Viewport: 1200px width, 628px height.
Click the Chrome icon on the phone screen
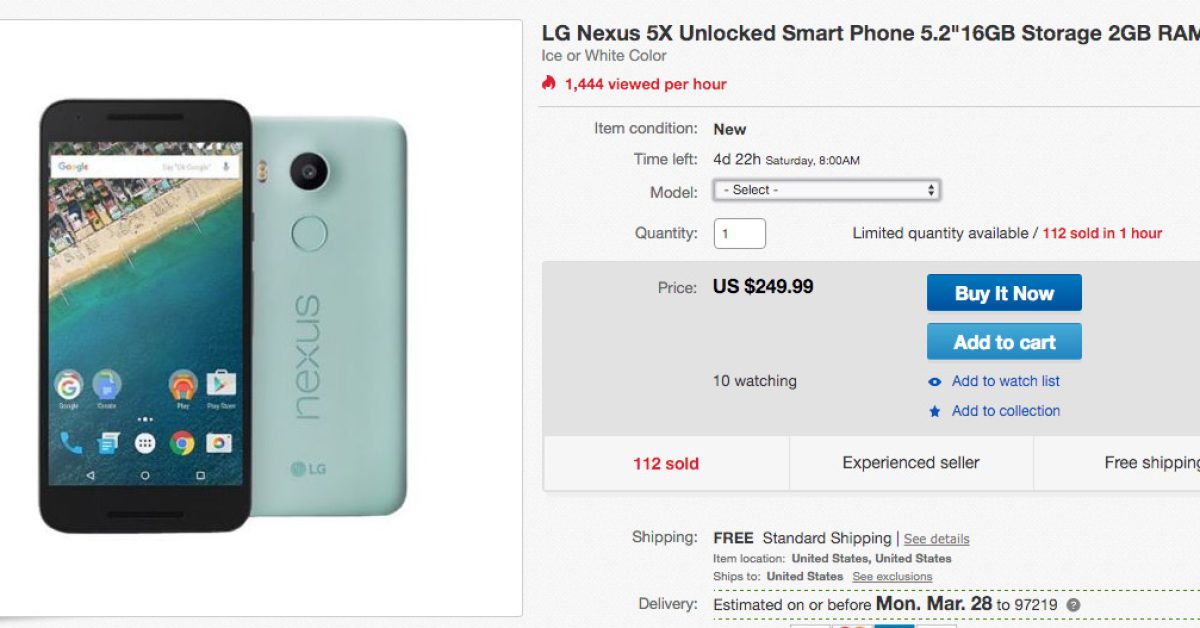(182, 443)
